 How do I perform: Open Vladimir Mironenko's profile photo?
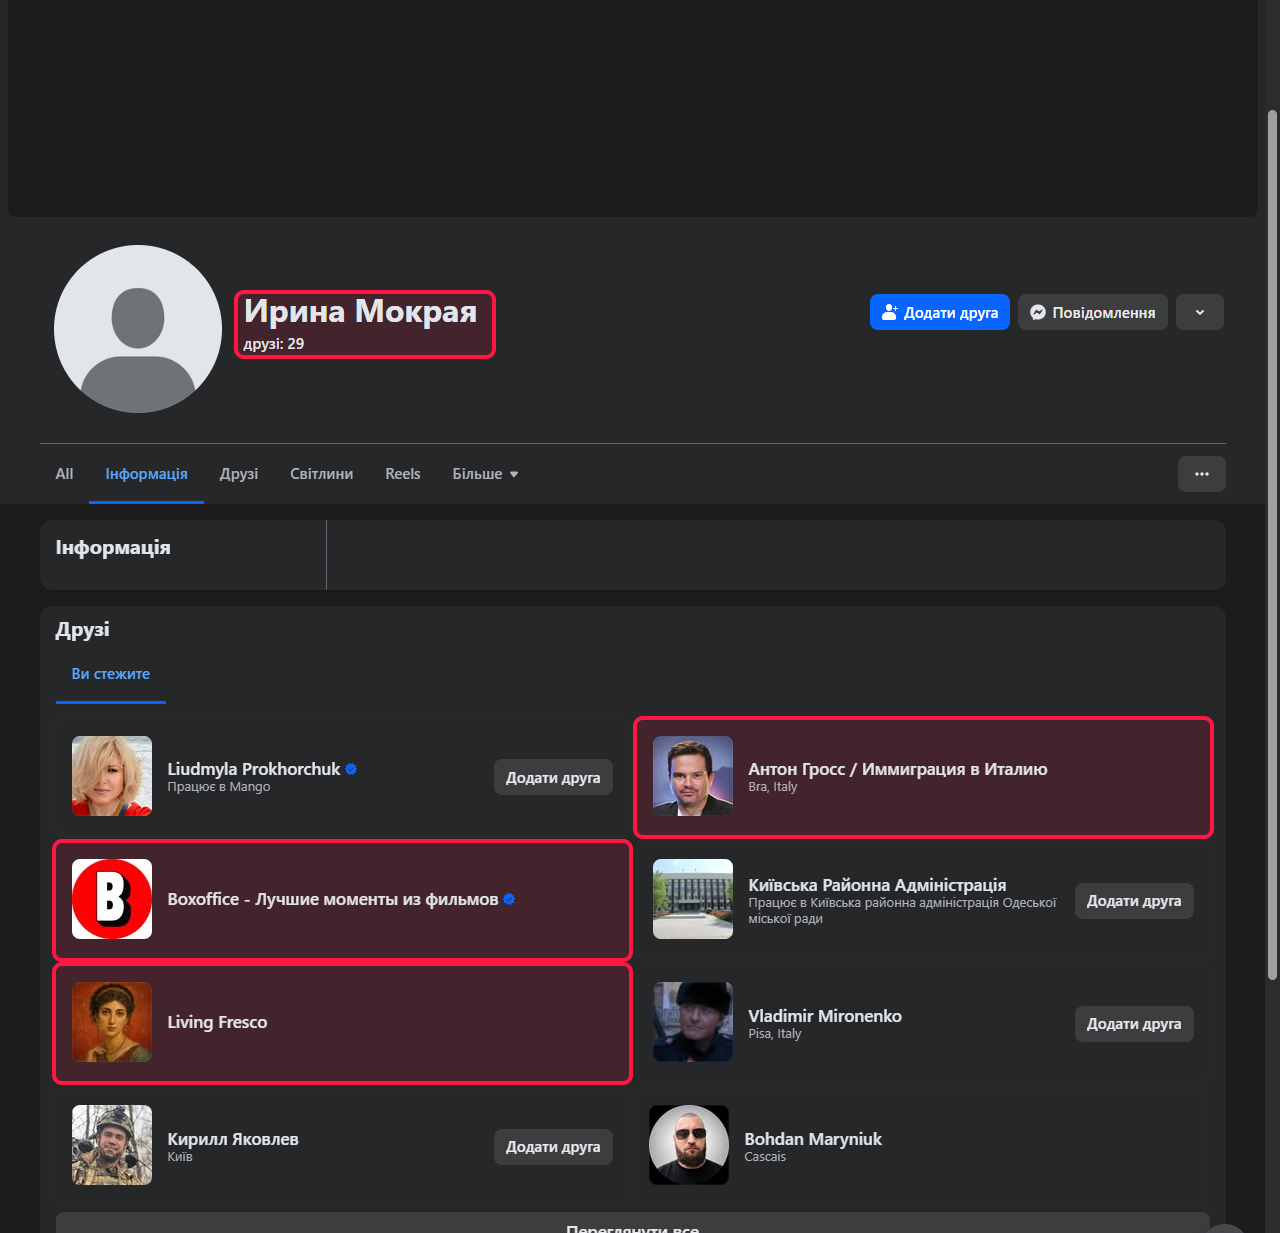tap(693, 1022)
